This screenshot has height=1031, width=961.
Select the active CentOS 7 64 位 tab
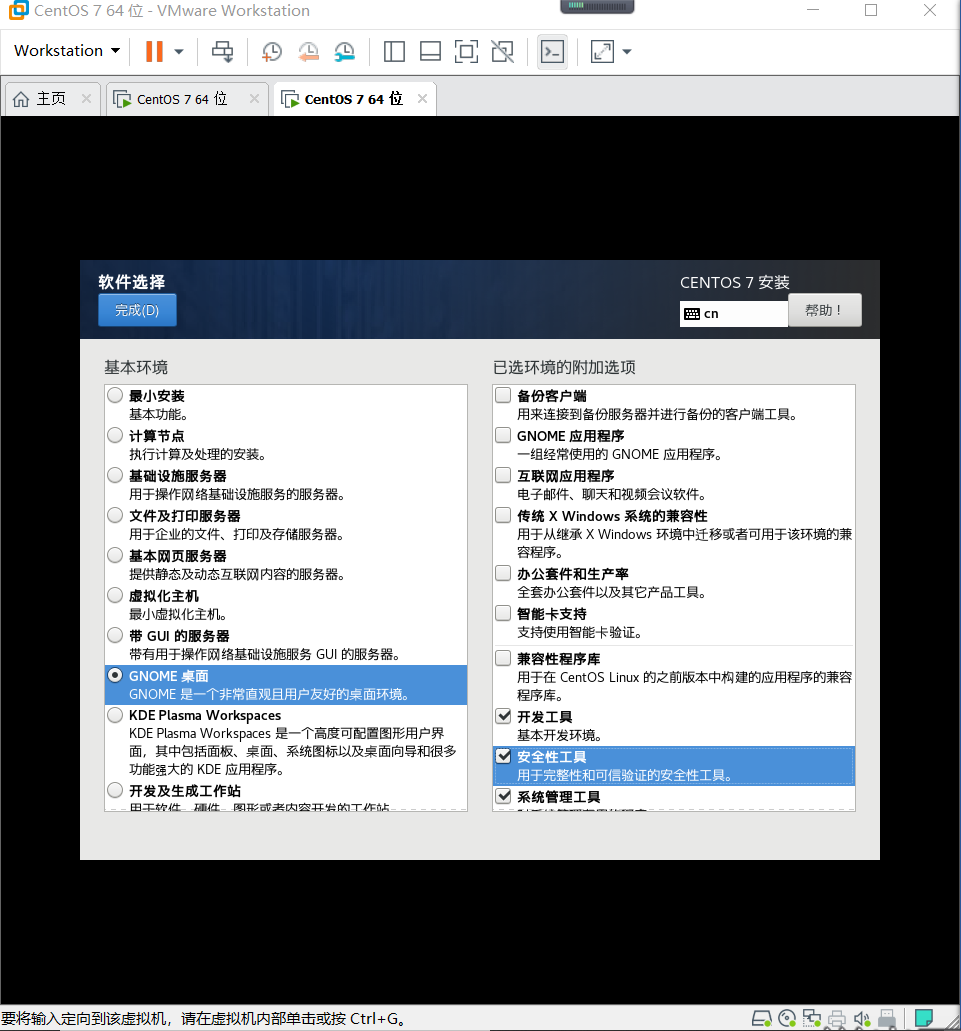click(x=354, y=99)
